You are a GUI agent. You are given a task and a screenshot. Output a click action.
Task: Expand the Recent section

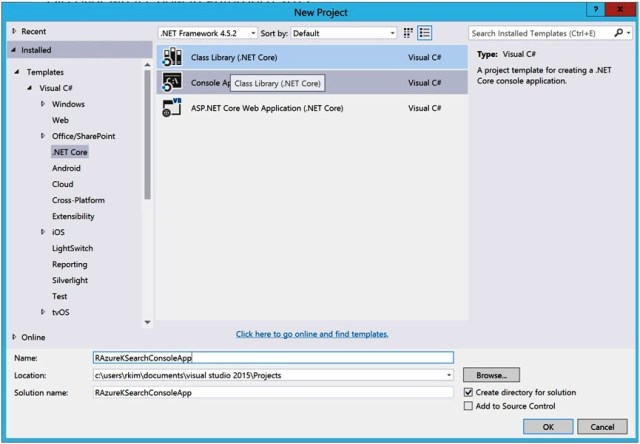tap(14, 31)
